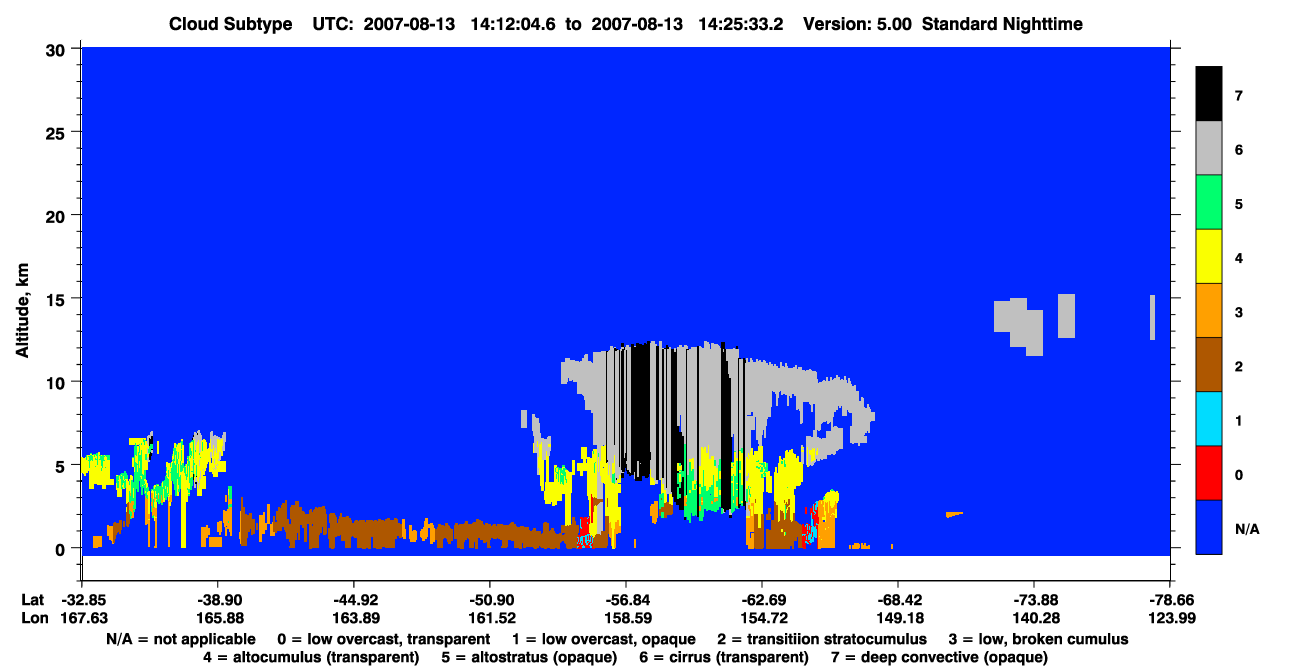The height and width of the screenshot is (667, 1300).
Task: Click the gray color swatch labeled 6
Action: [x=1209, y=149]
